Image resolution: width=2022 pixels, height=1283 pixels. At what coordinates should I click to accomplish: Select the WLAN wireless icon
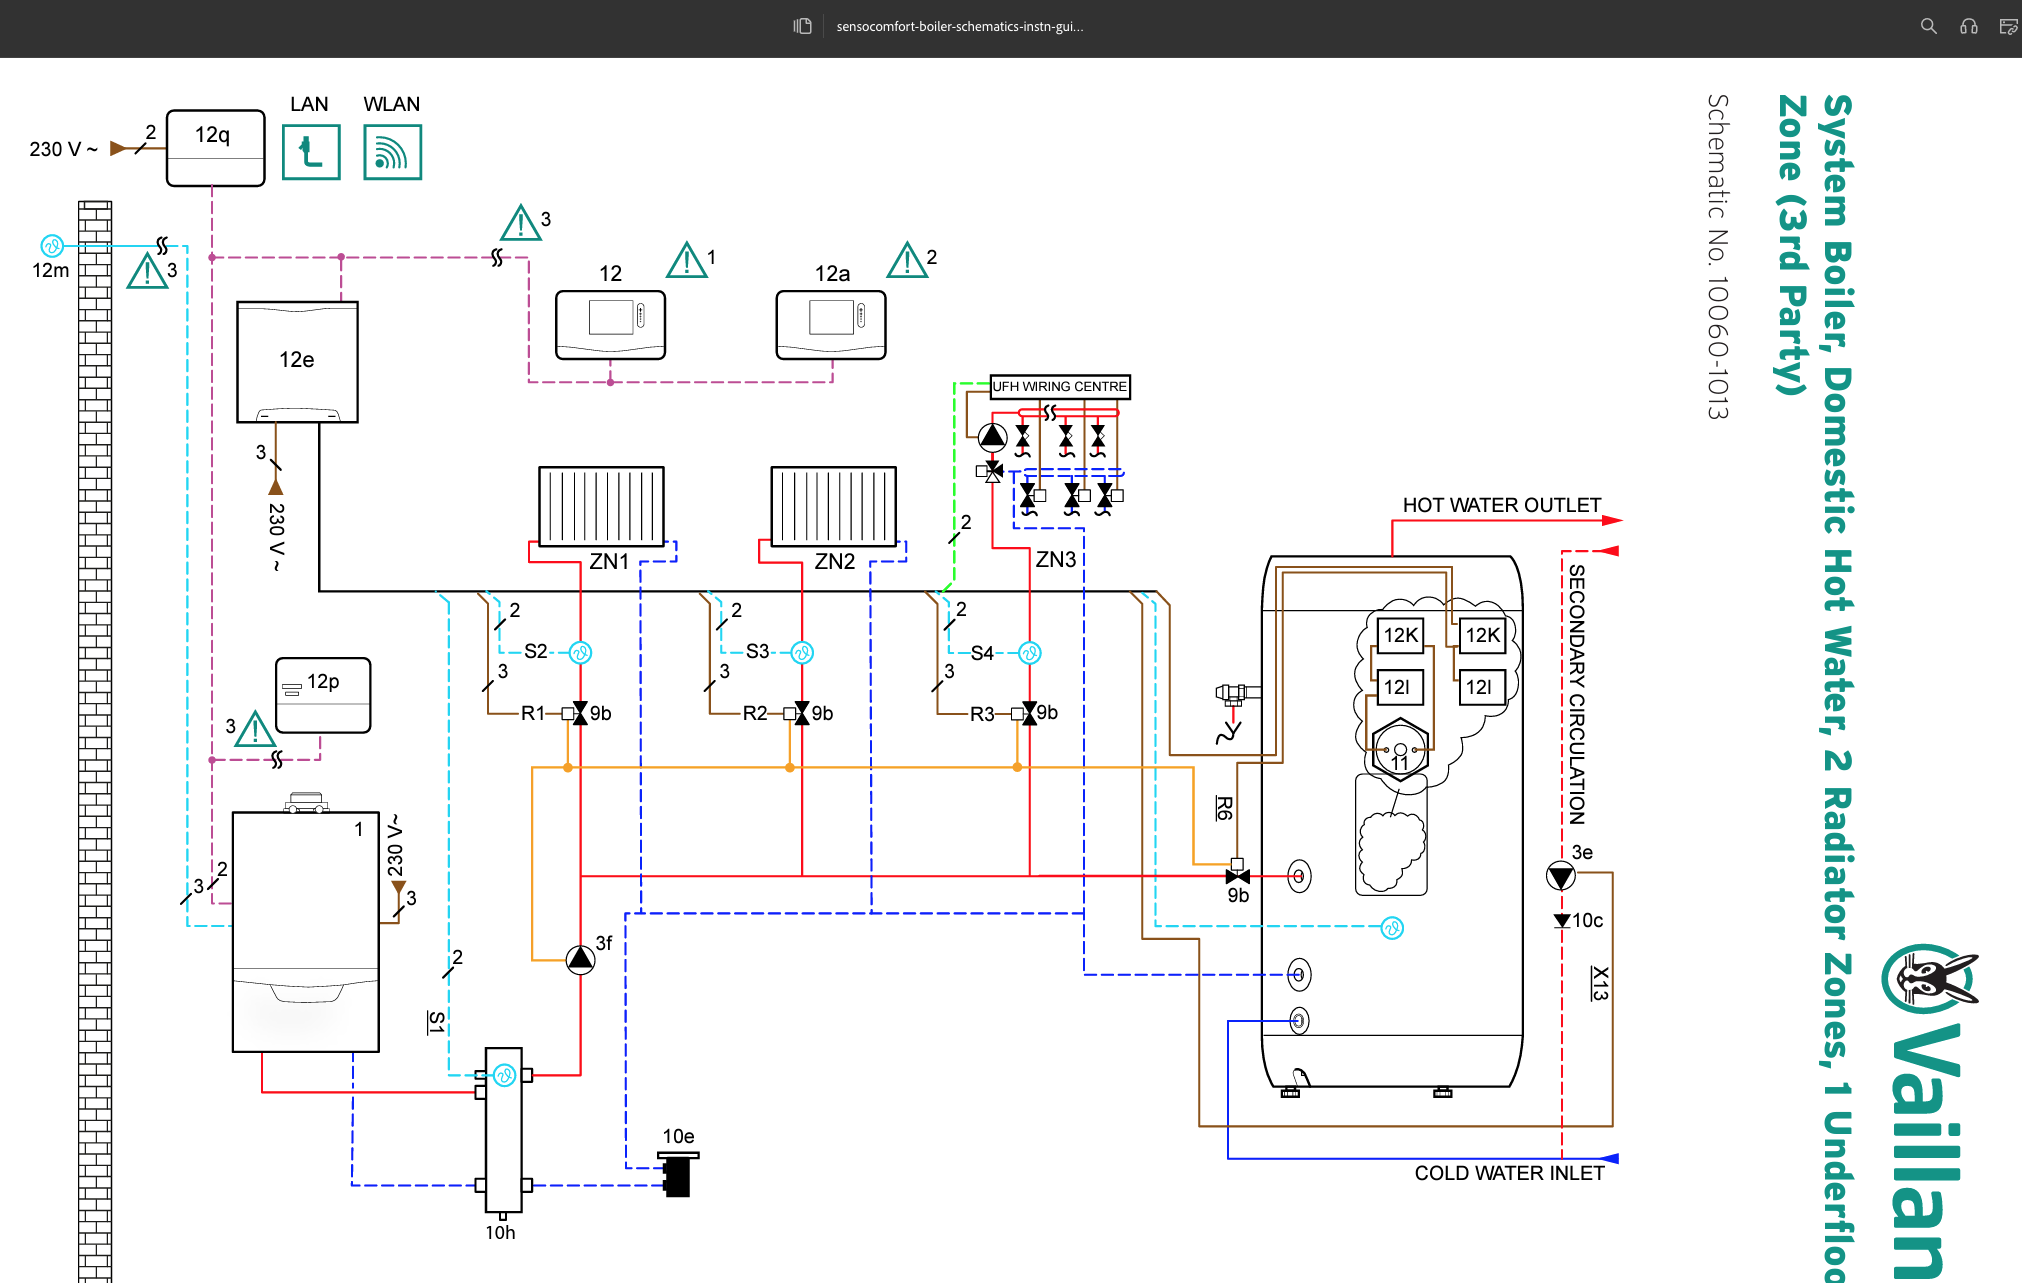pos(391,151)
